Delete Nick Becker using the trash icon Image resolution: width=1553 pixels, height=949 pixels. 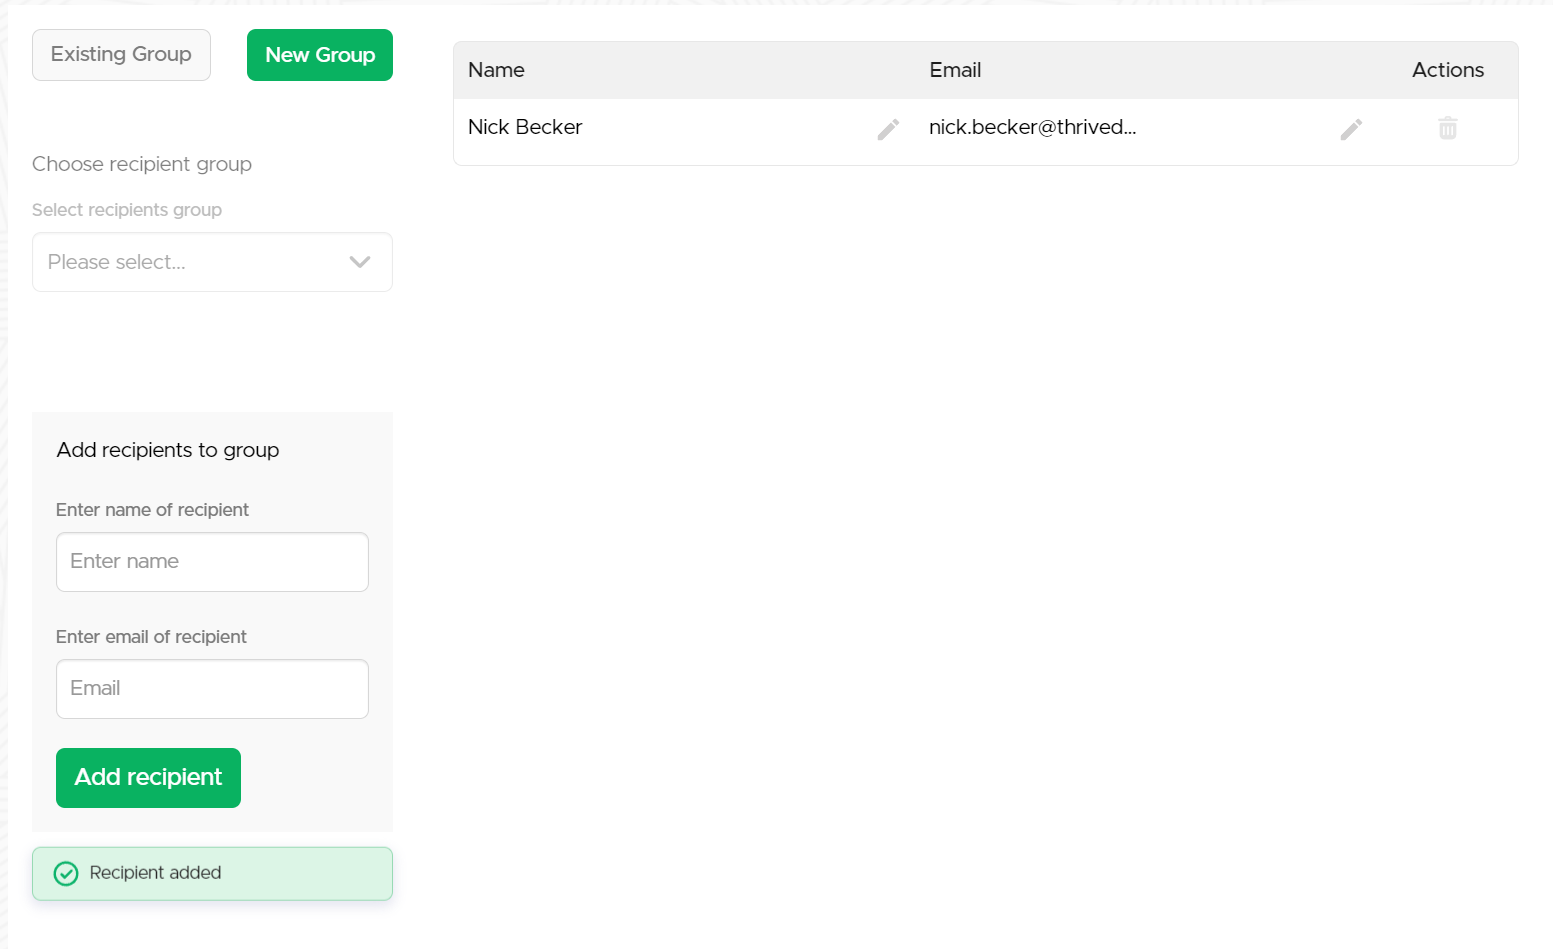pos(1447,128)
